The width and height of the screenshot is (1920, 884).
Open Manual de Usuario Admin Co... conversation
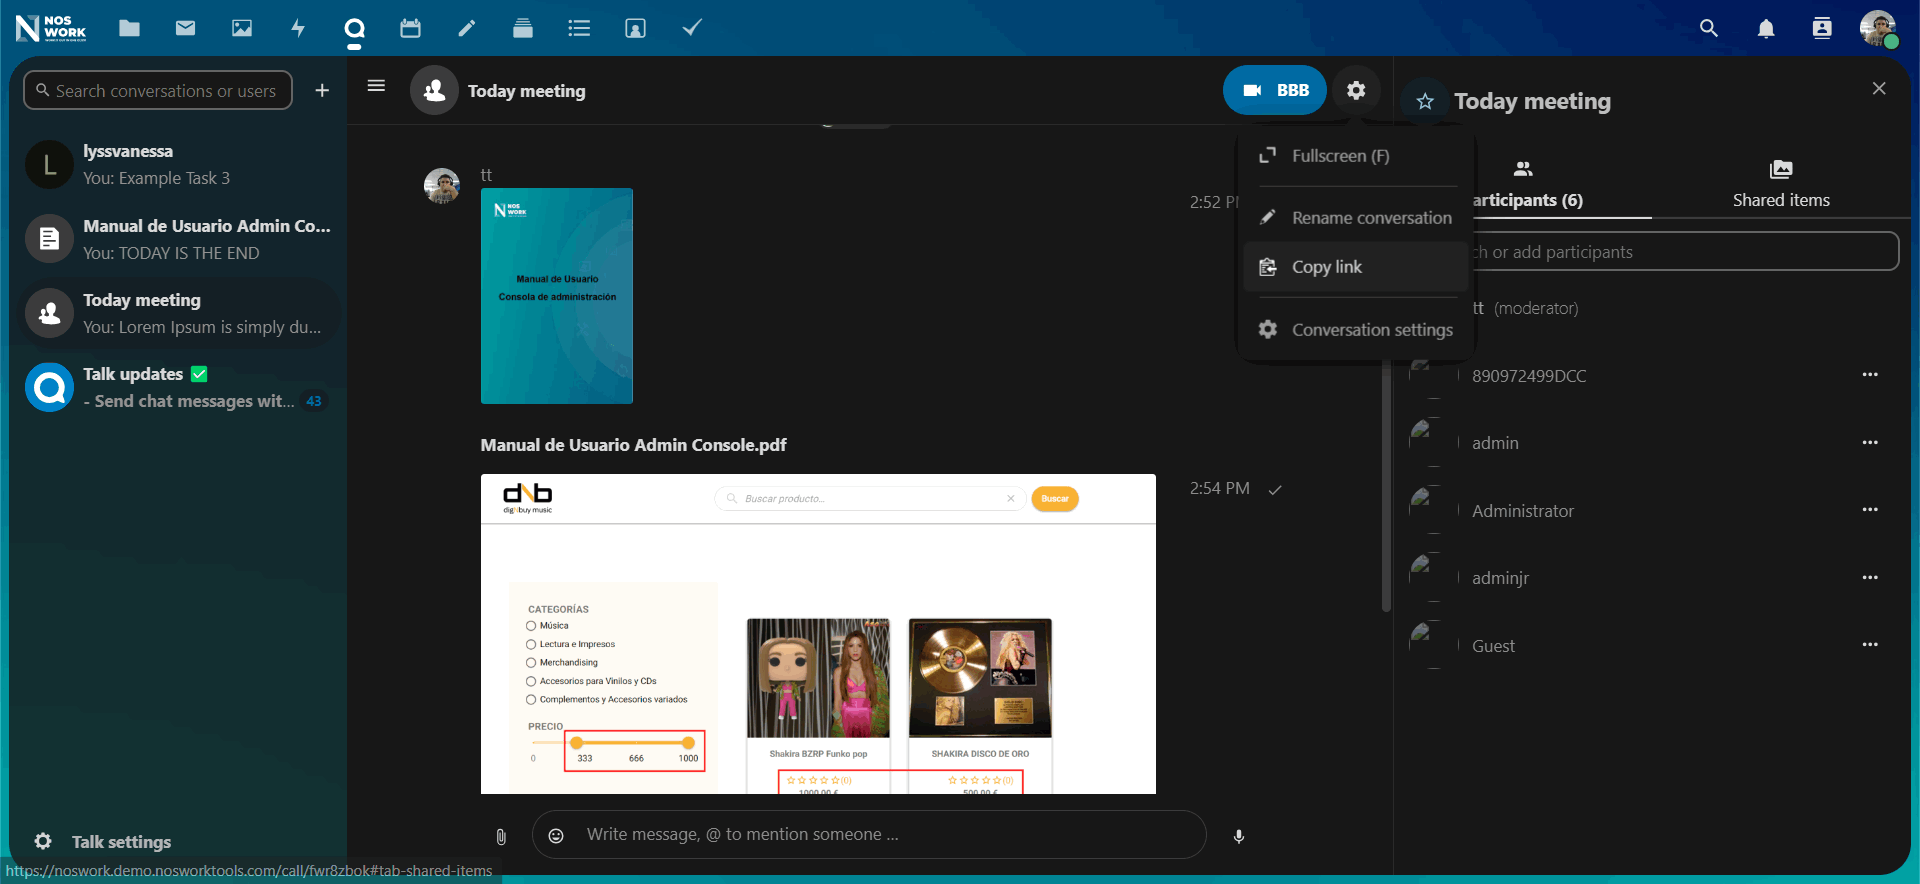(x=180, y=239)
